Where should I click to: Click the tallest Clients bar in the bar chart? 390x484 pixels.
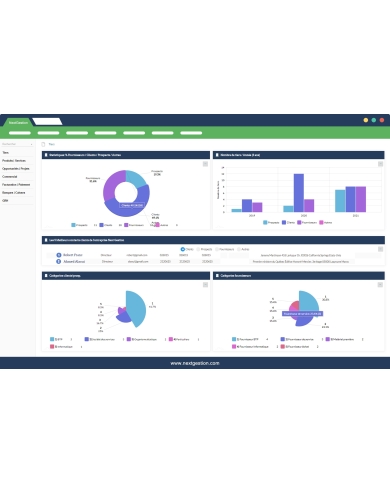click(x=299, y=193)
